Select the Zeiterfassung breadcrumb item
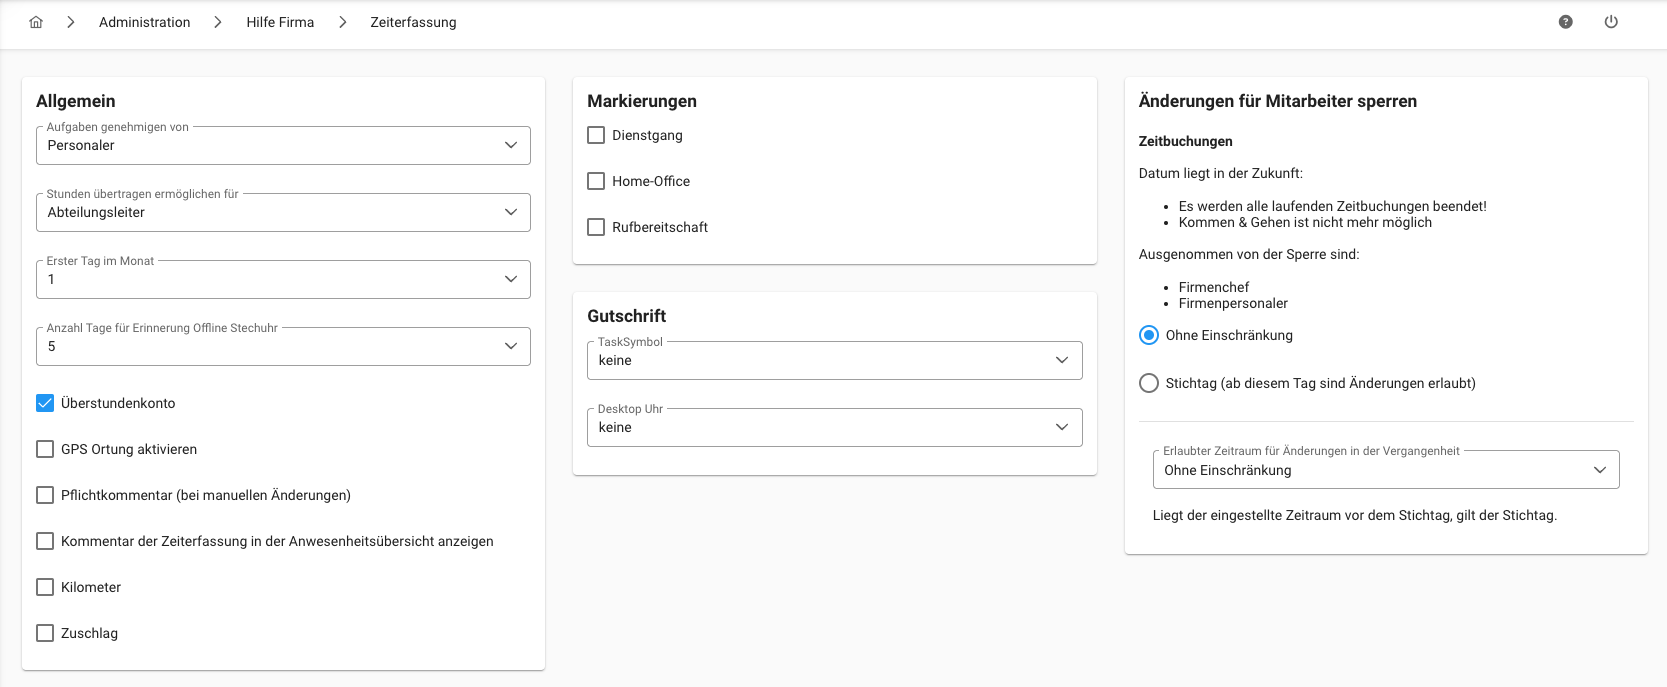The image size is (1667, 687). pyautogui.click(x=413, y=22)
